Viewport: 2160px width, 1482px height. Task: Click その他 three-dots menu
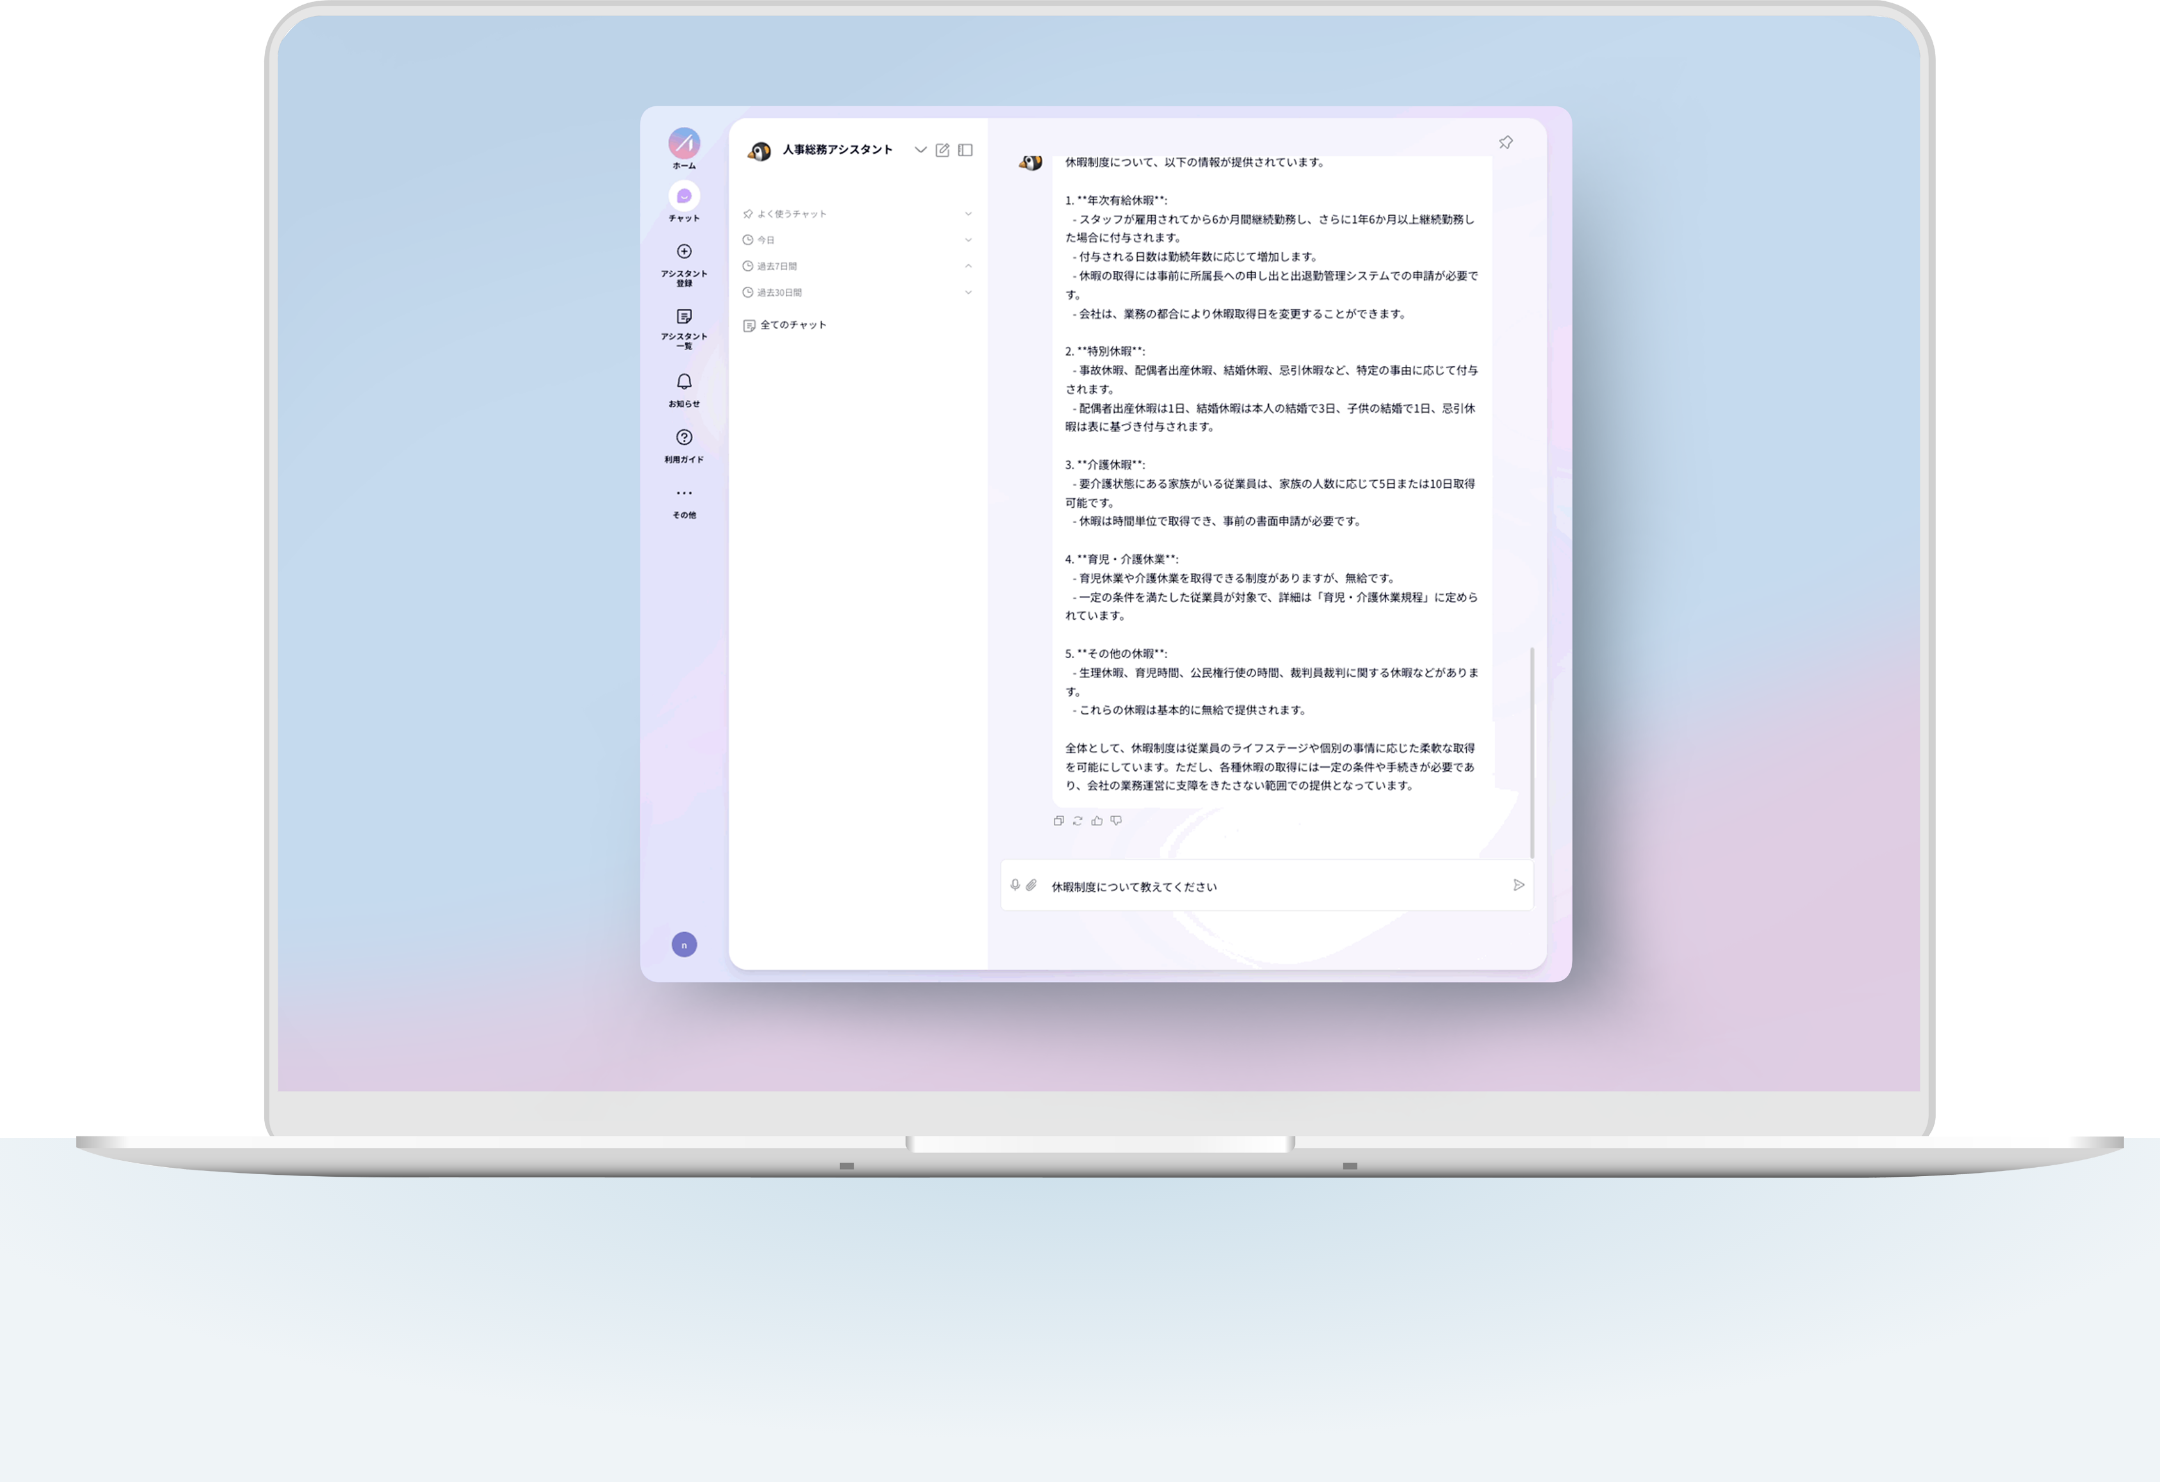[684, 493]
